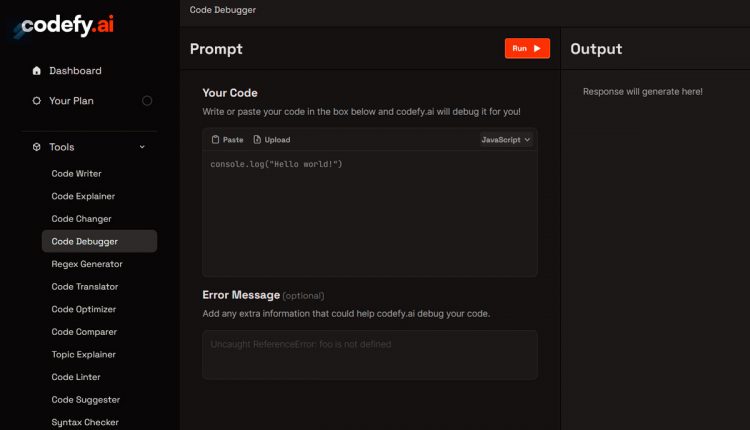This screenshot has width=750, height=430.
Task: Select the Code Optimizer tool
Action: click(x=84, y=309)
